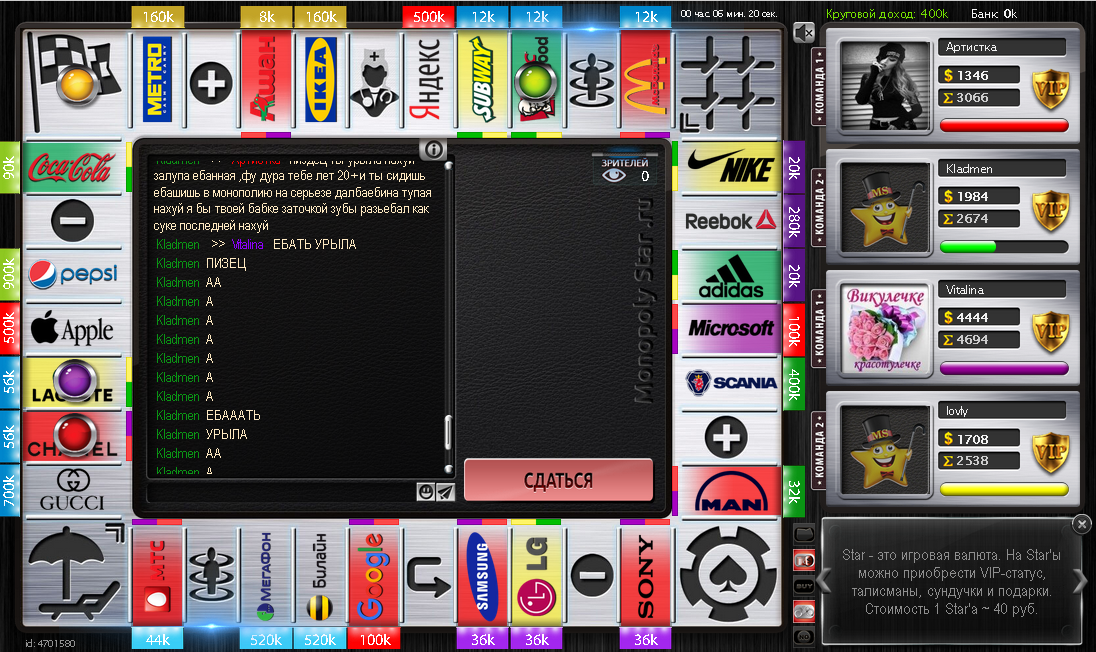This screenshot has height=652, width=1096.
Task: Open Артистка's player avatar
Action: point(885,85)
